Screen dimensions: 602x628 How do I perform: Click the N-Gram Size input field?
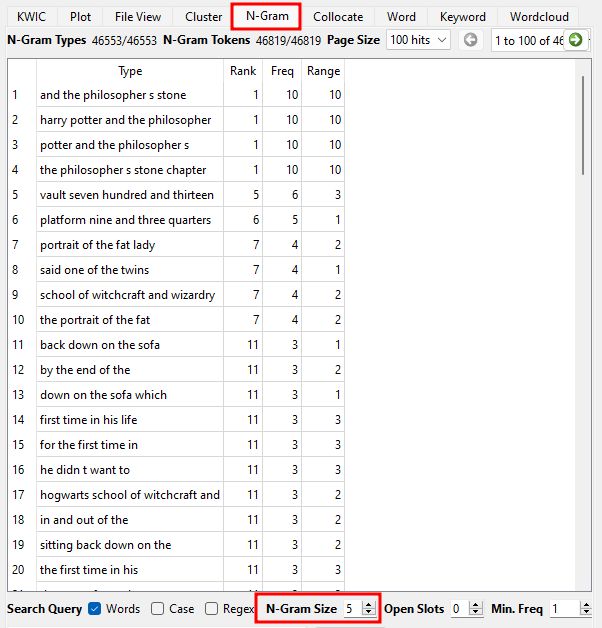click(352, 609)
